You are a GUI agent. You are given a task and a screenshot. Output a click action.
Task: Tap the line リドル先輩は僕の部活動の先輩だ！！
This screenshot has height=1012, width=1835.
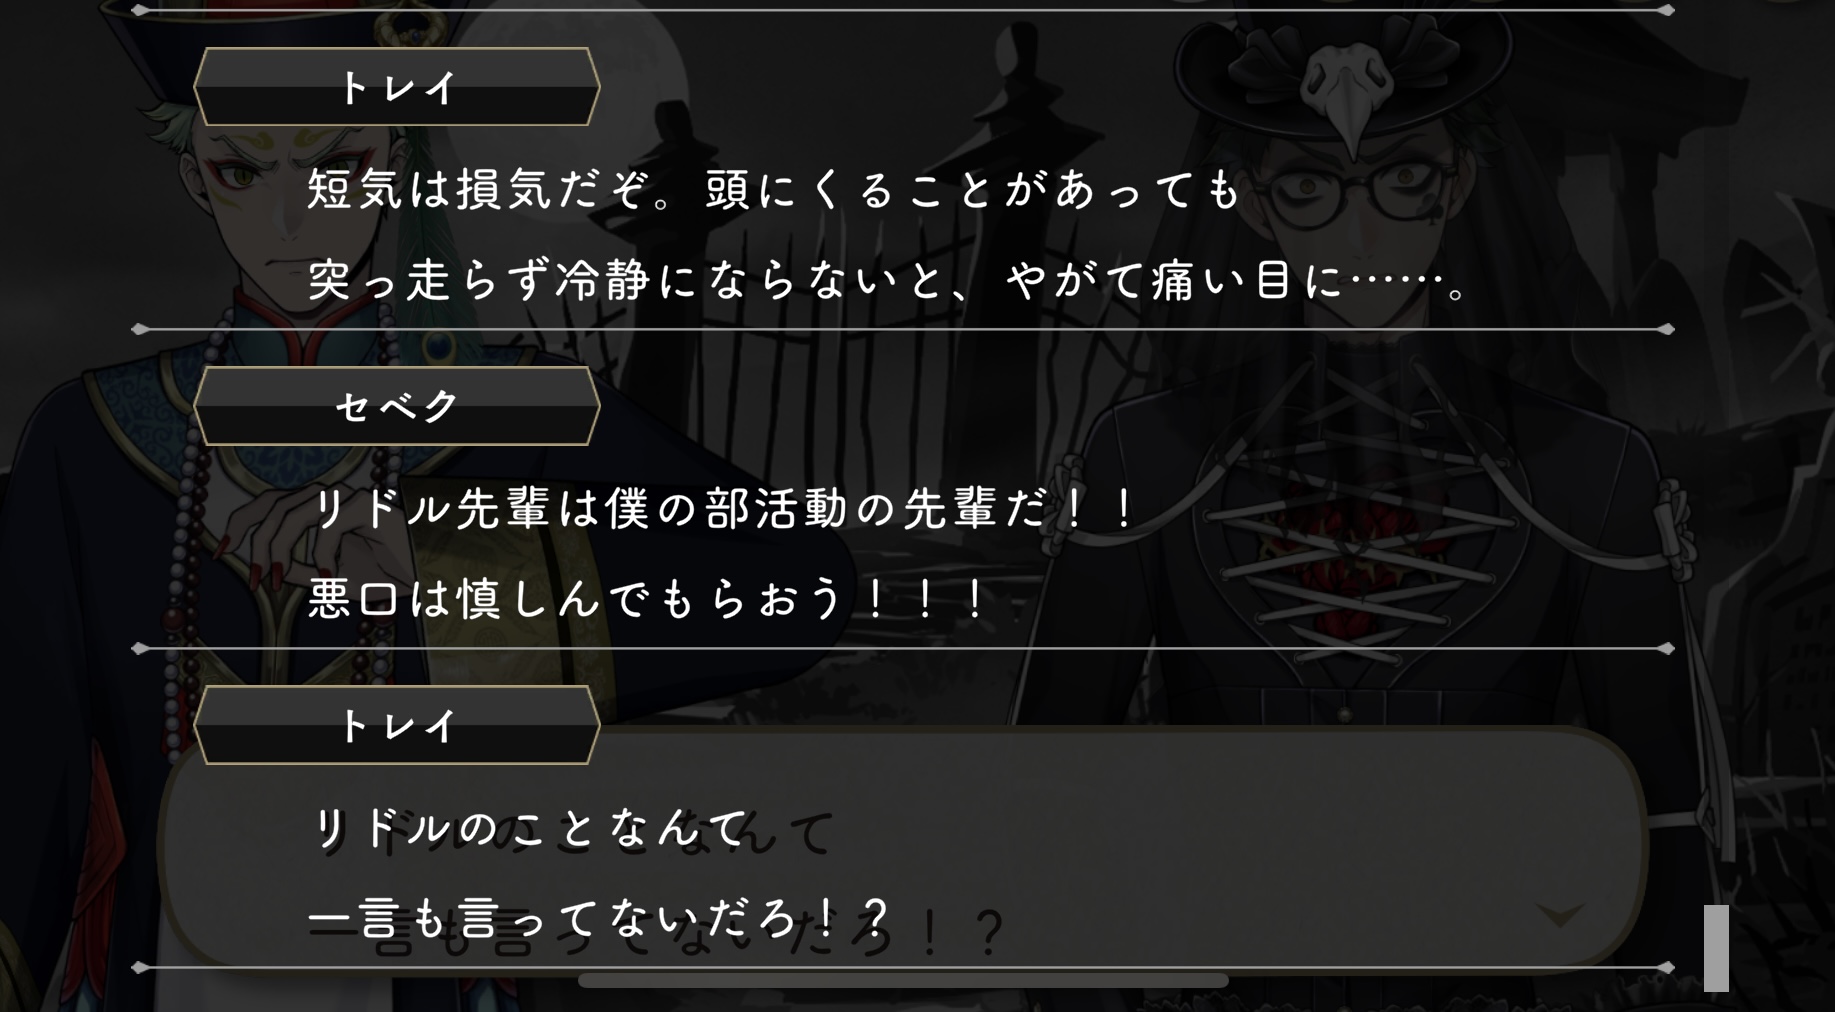tap(722, 508)
